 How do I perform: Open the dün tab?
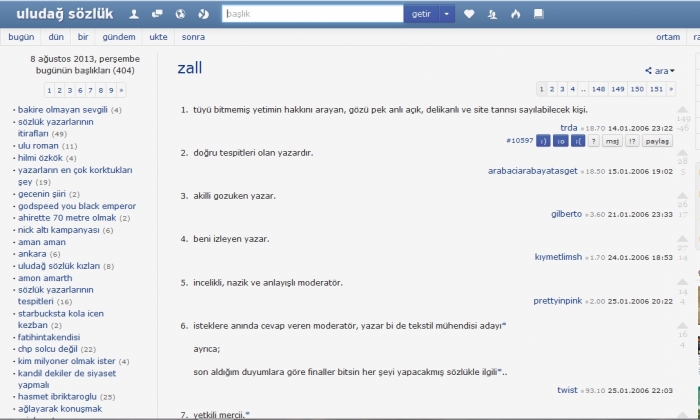pos(56,37)
